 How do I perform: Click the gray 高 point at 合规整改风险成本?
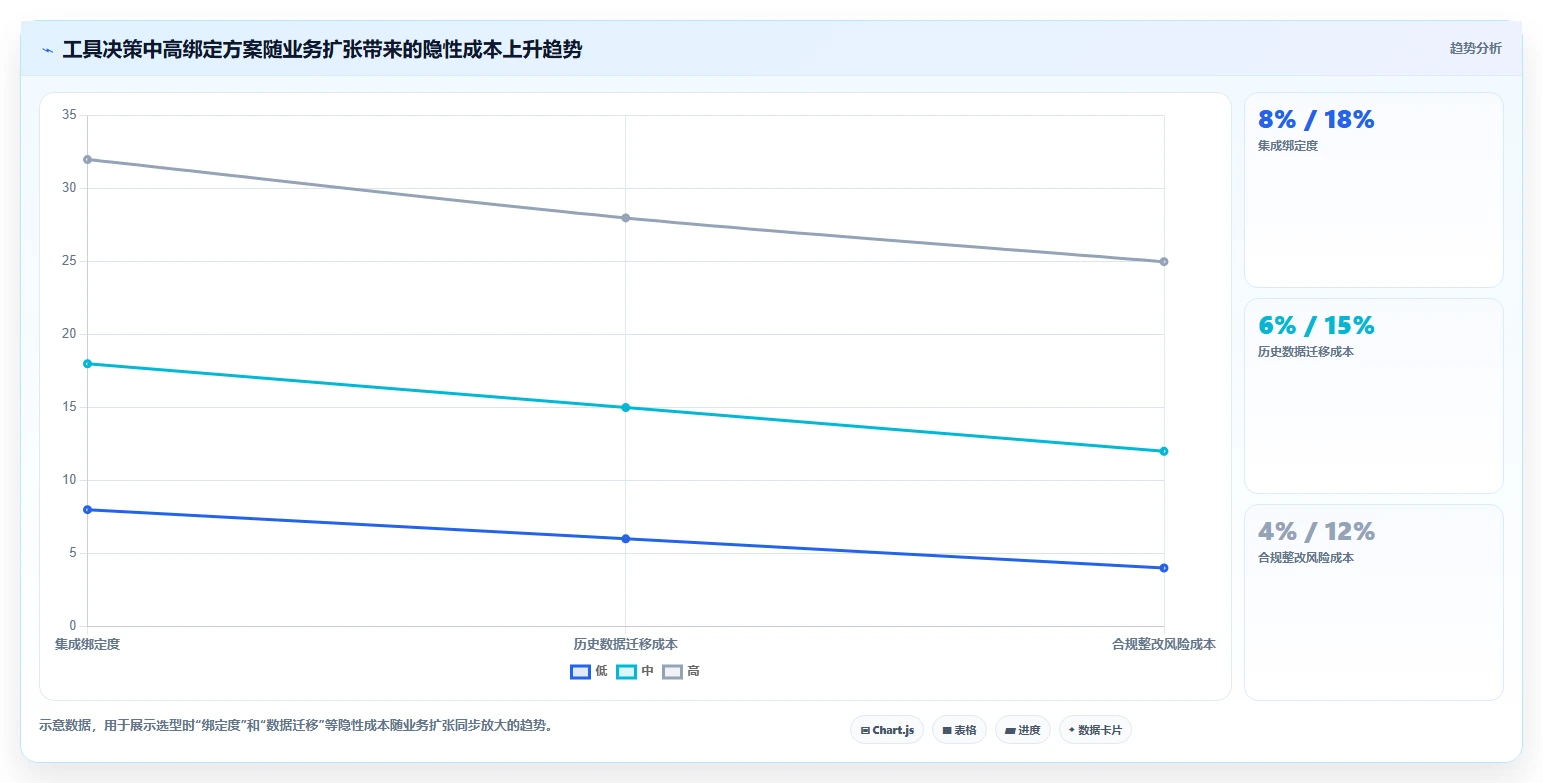[1164, 262]
